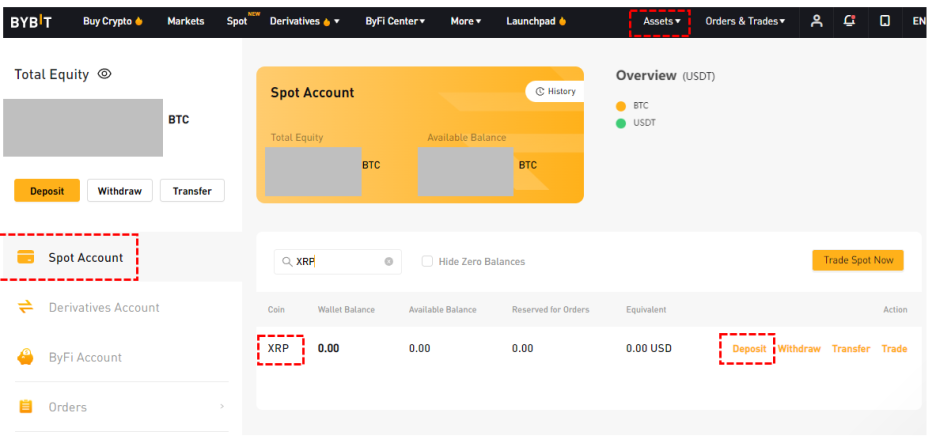Click the Available Balance column header
The image size is (936, 447).
(442, 310)
